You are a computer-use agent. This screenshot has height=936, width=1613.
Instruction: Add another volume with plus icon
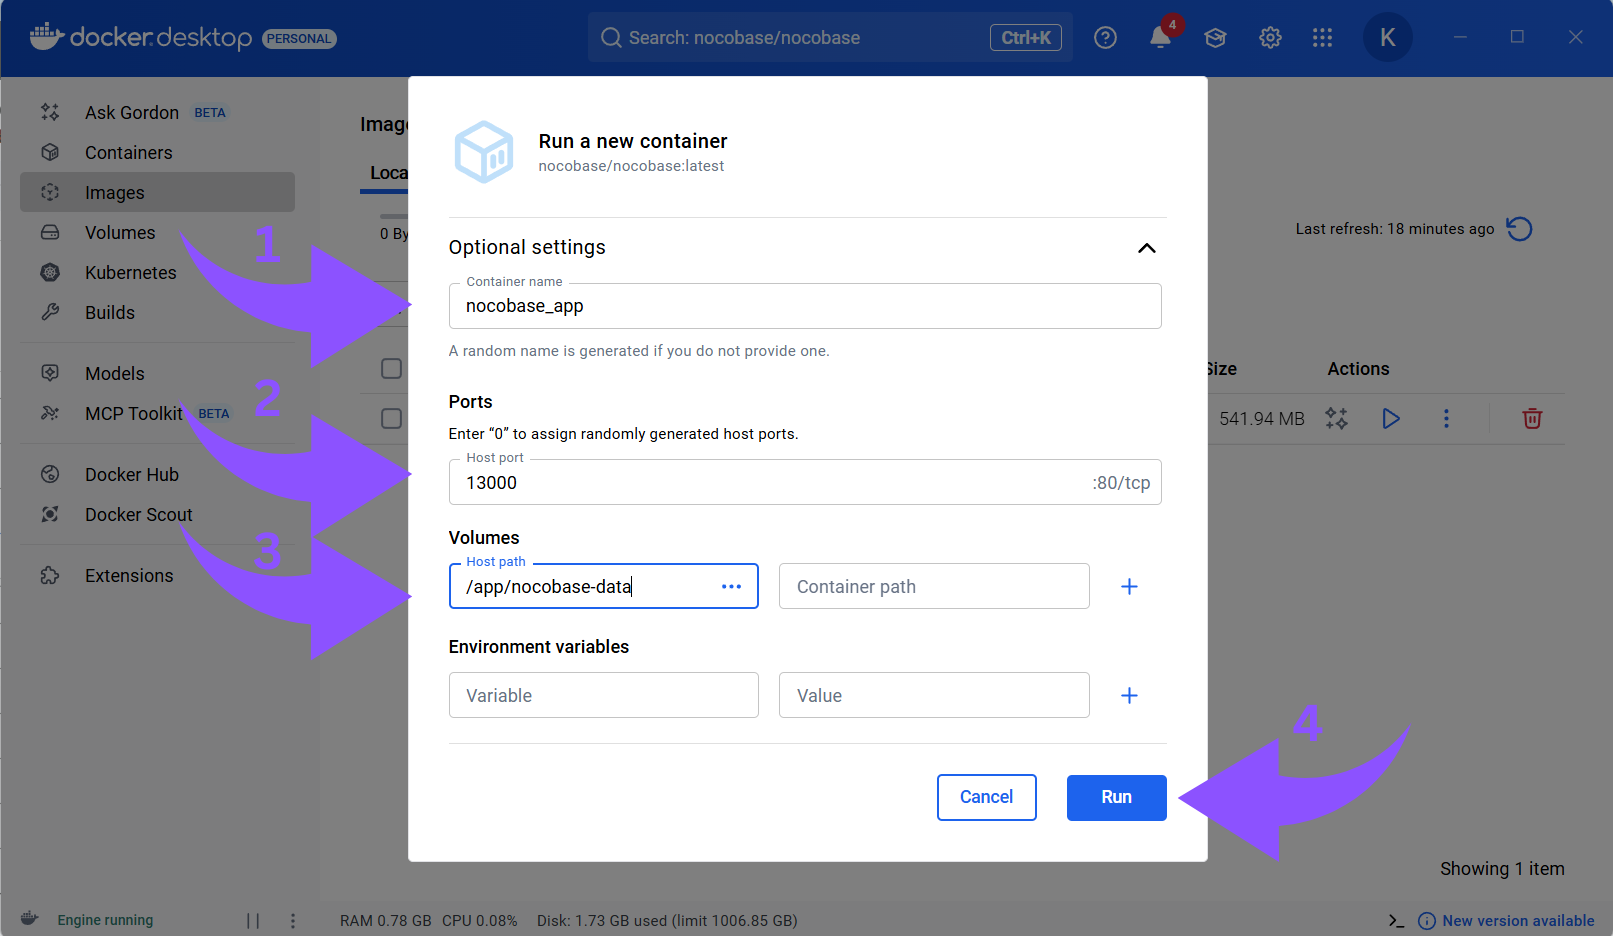pos(1129,587)
